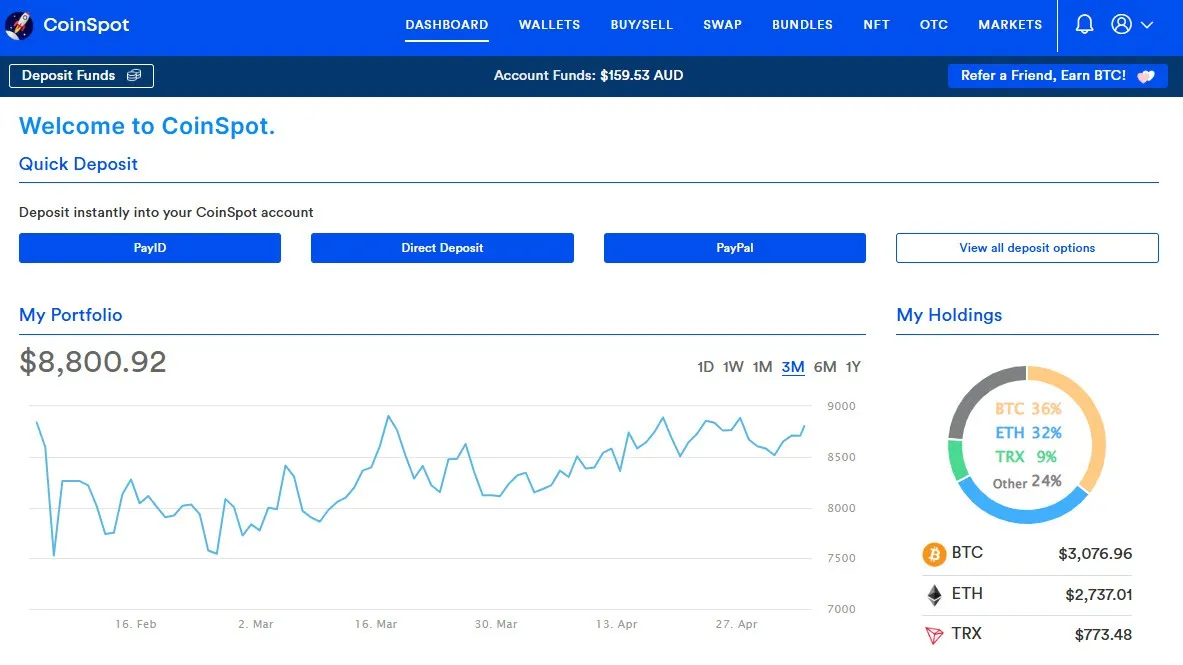
Task: Click the My Portfolio heading
Action: coord(70,315)
